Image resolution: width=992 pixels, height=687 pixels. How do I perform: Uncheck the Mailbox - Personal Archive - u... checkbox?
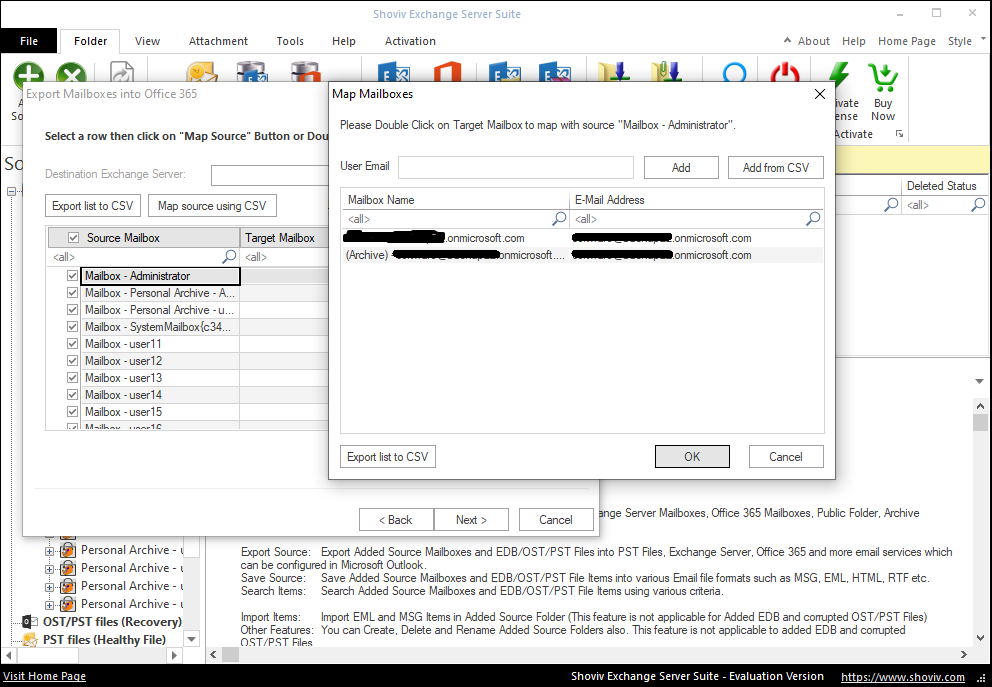pos(72,310)
